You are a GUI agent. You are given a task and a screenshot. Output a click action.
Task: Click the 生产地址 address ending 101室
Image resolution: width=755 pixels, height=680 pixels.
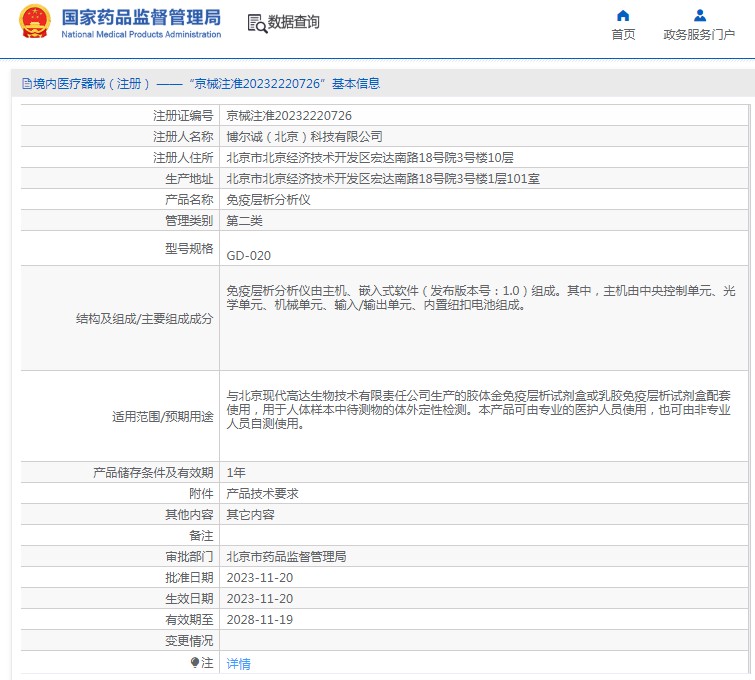pos(383,179)
